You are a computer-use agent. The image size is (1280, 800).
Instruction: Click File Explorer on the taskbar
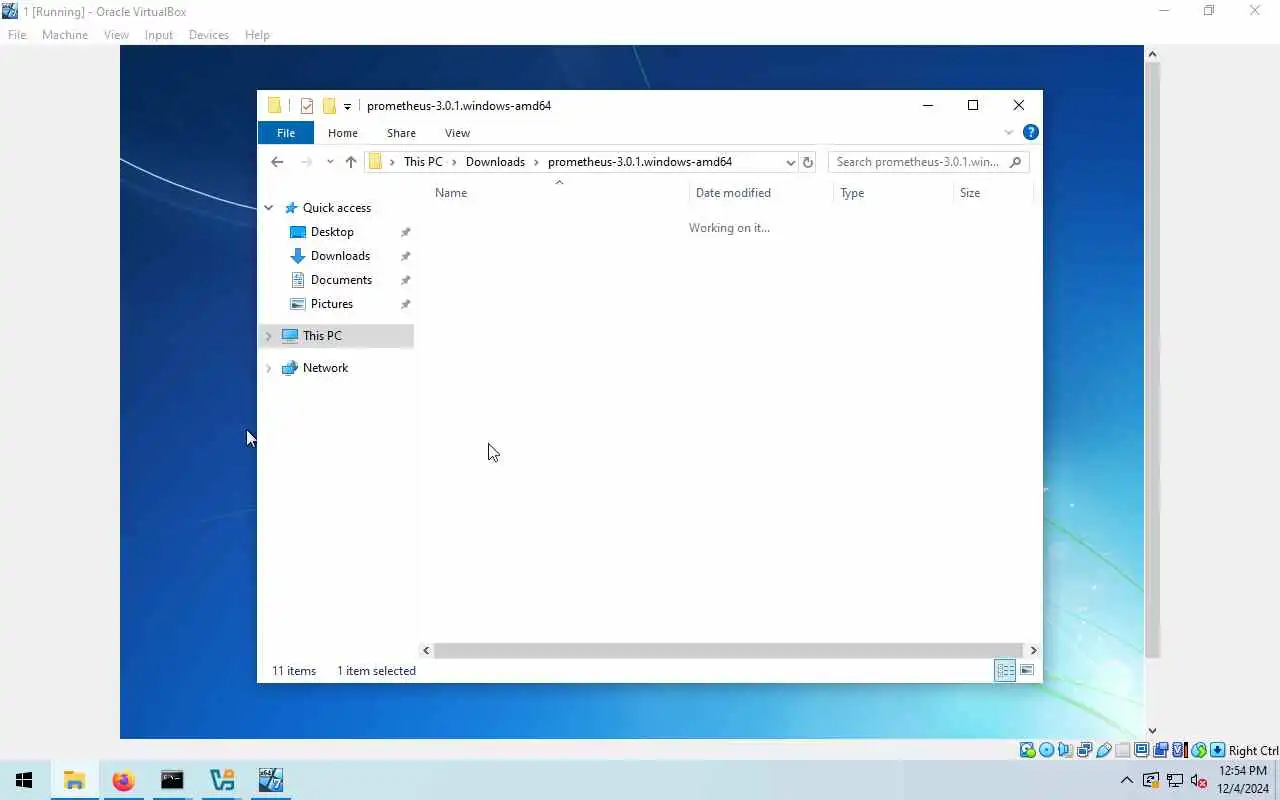click(x=74, y=780)
